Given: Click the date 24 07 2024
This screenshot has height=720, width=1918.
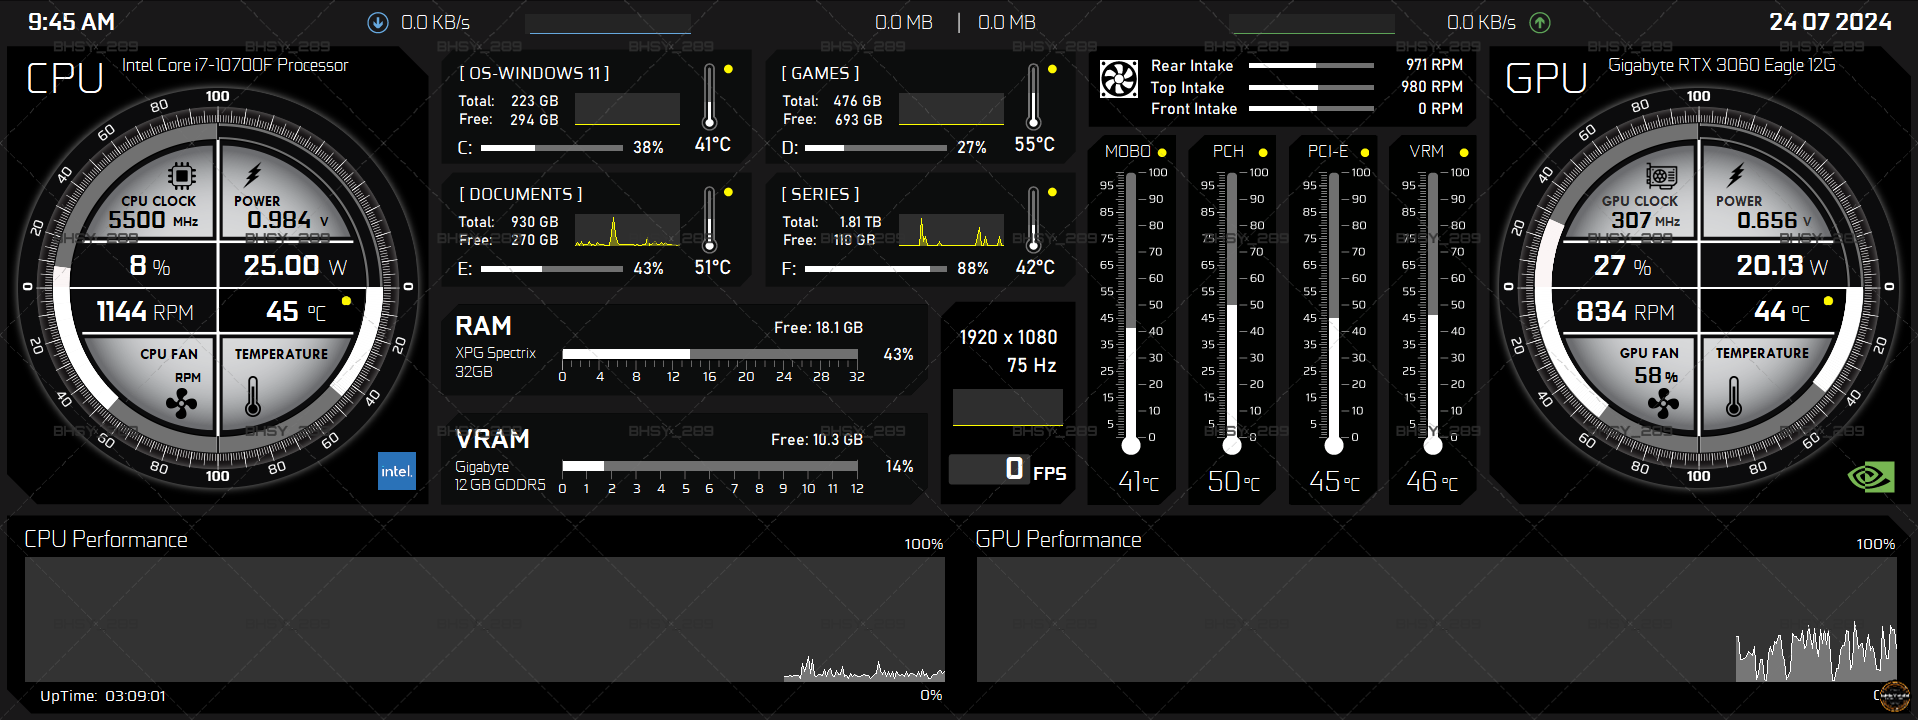Looking at the screenshot, I should (1830, 22).
